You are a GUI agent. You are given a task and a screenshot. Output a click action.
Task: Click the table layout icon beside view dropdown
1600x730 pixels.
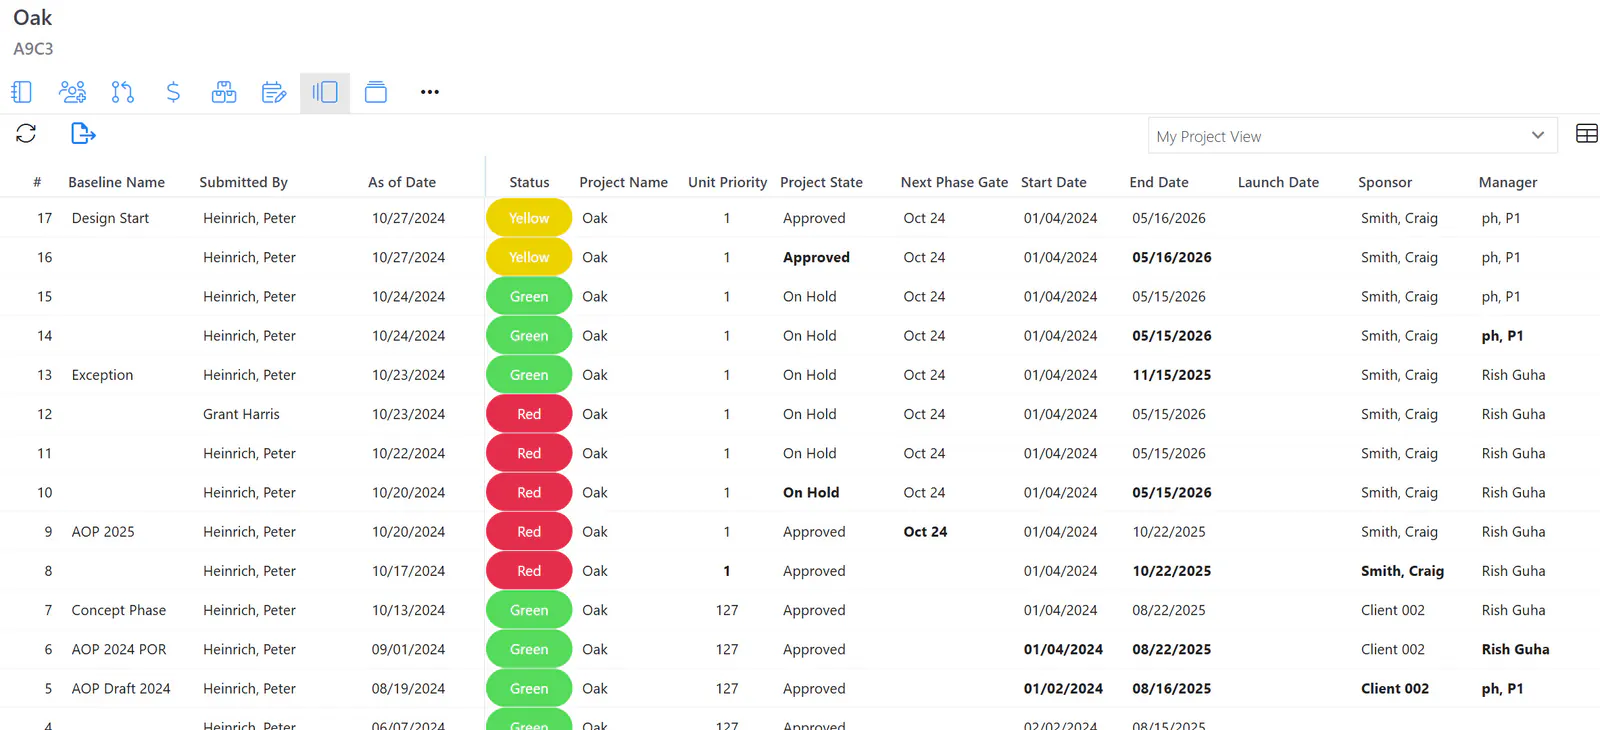pos(1586,134)
